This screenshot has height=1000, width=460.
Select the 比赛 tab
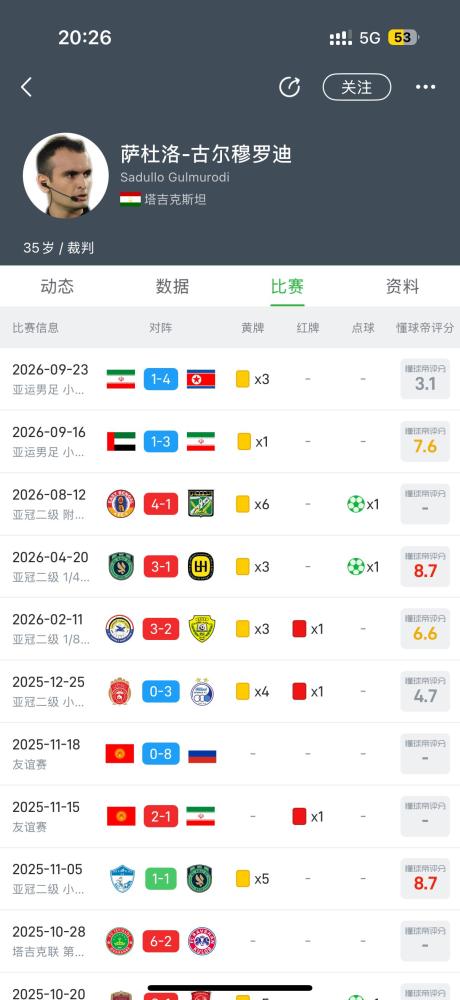pyautogui.click(x=287, y=286)
